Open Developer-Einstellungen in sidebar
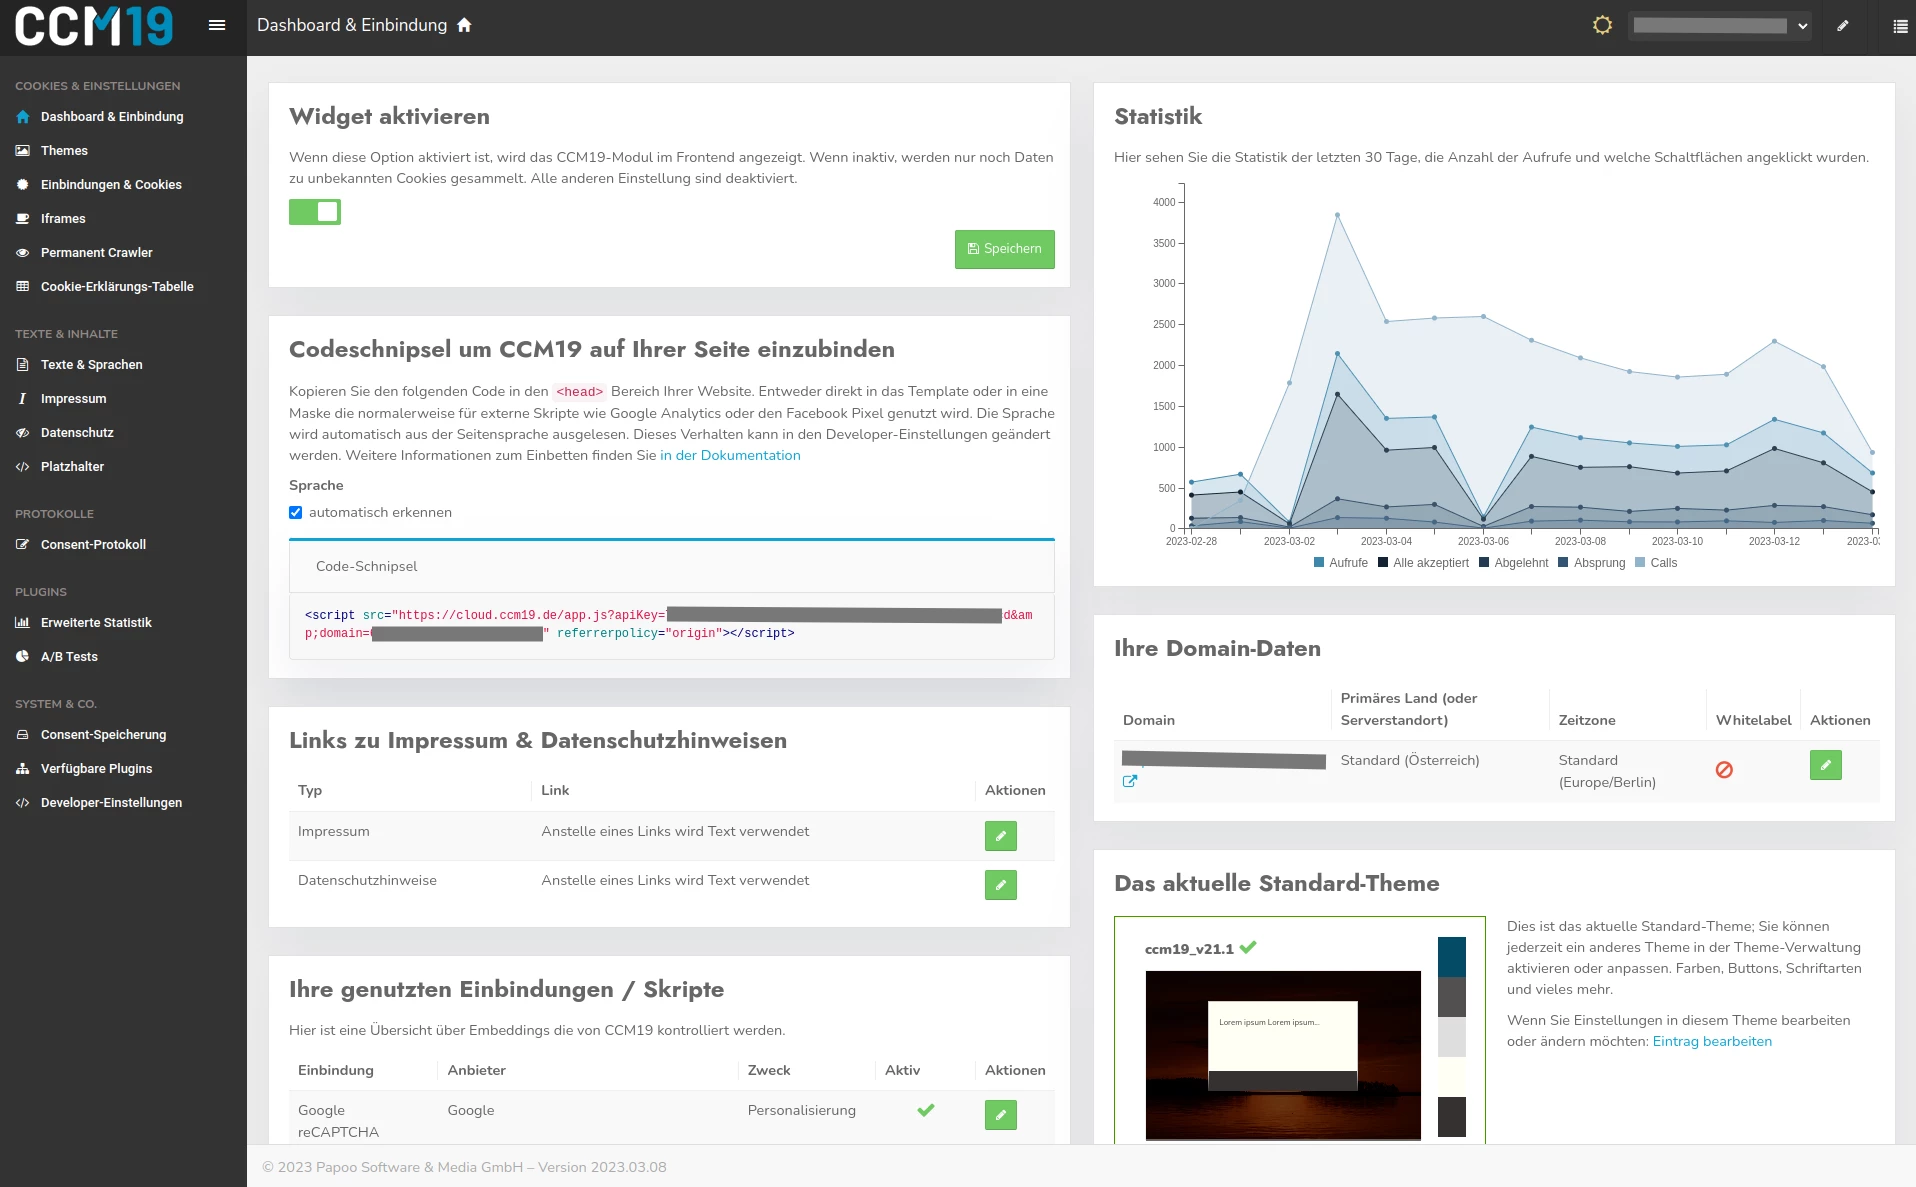 pos(111,803)
